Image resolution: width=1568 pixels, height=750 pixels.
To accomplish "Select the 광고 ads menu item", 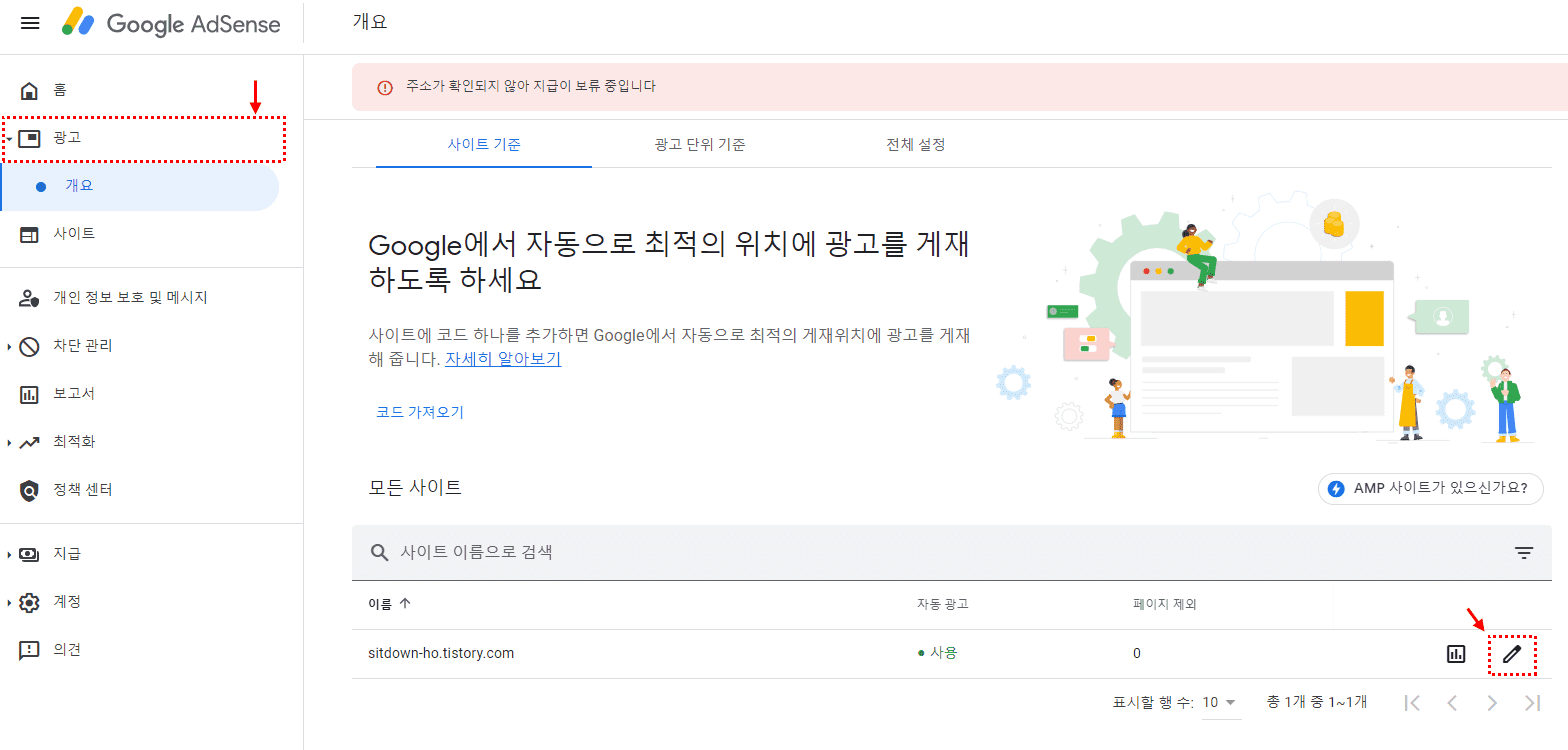I will (145, 138).
